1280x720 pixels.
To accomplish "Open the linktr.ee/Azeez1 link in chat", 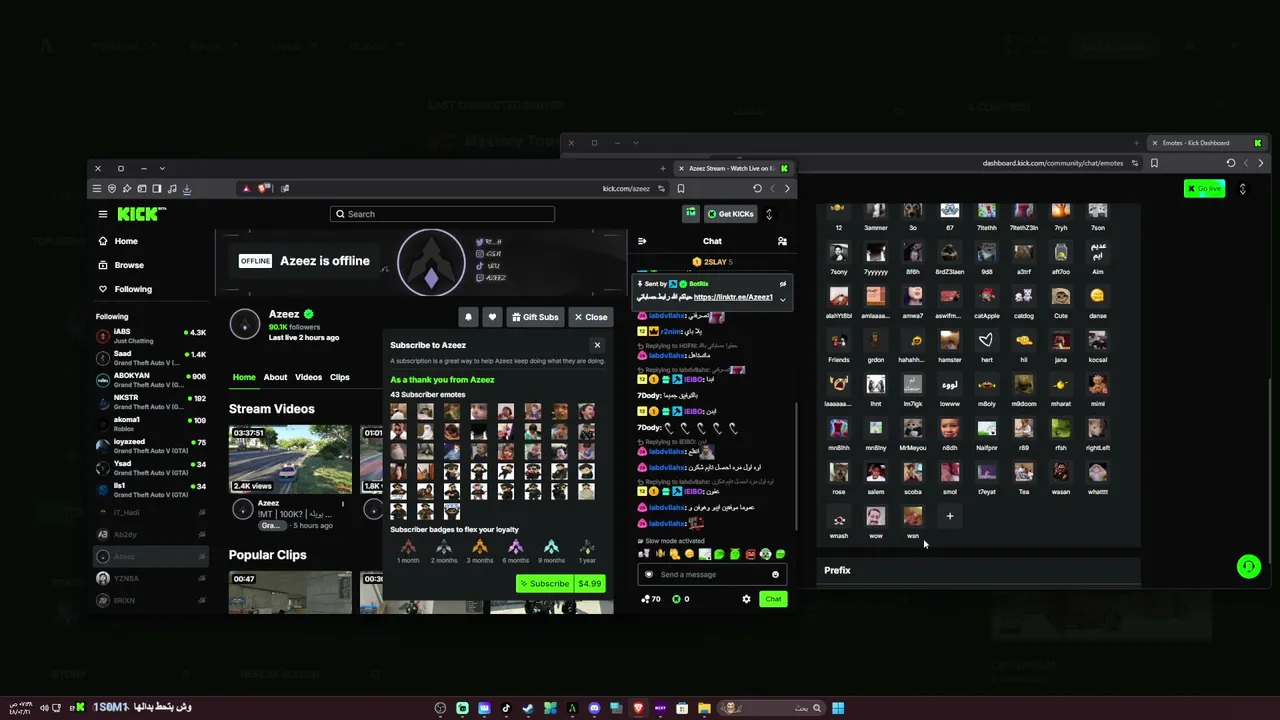I will tap(733, 297).
